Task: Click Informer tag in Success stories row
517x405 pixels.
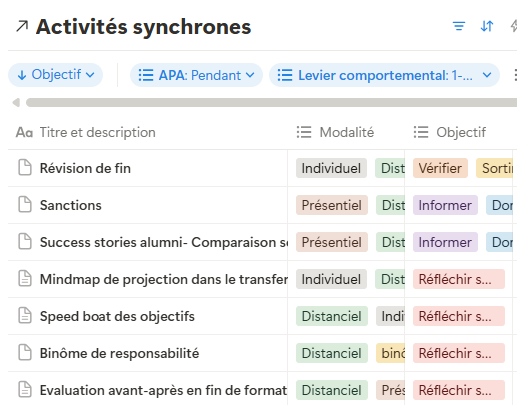Action: pyautogui.click(x=445, y=242)
